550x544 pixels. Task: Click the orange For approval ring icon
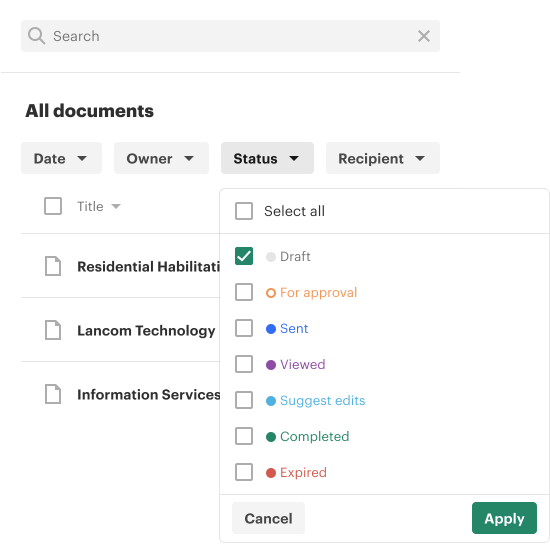(271, 293)
